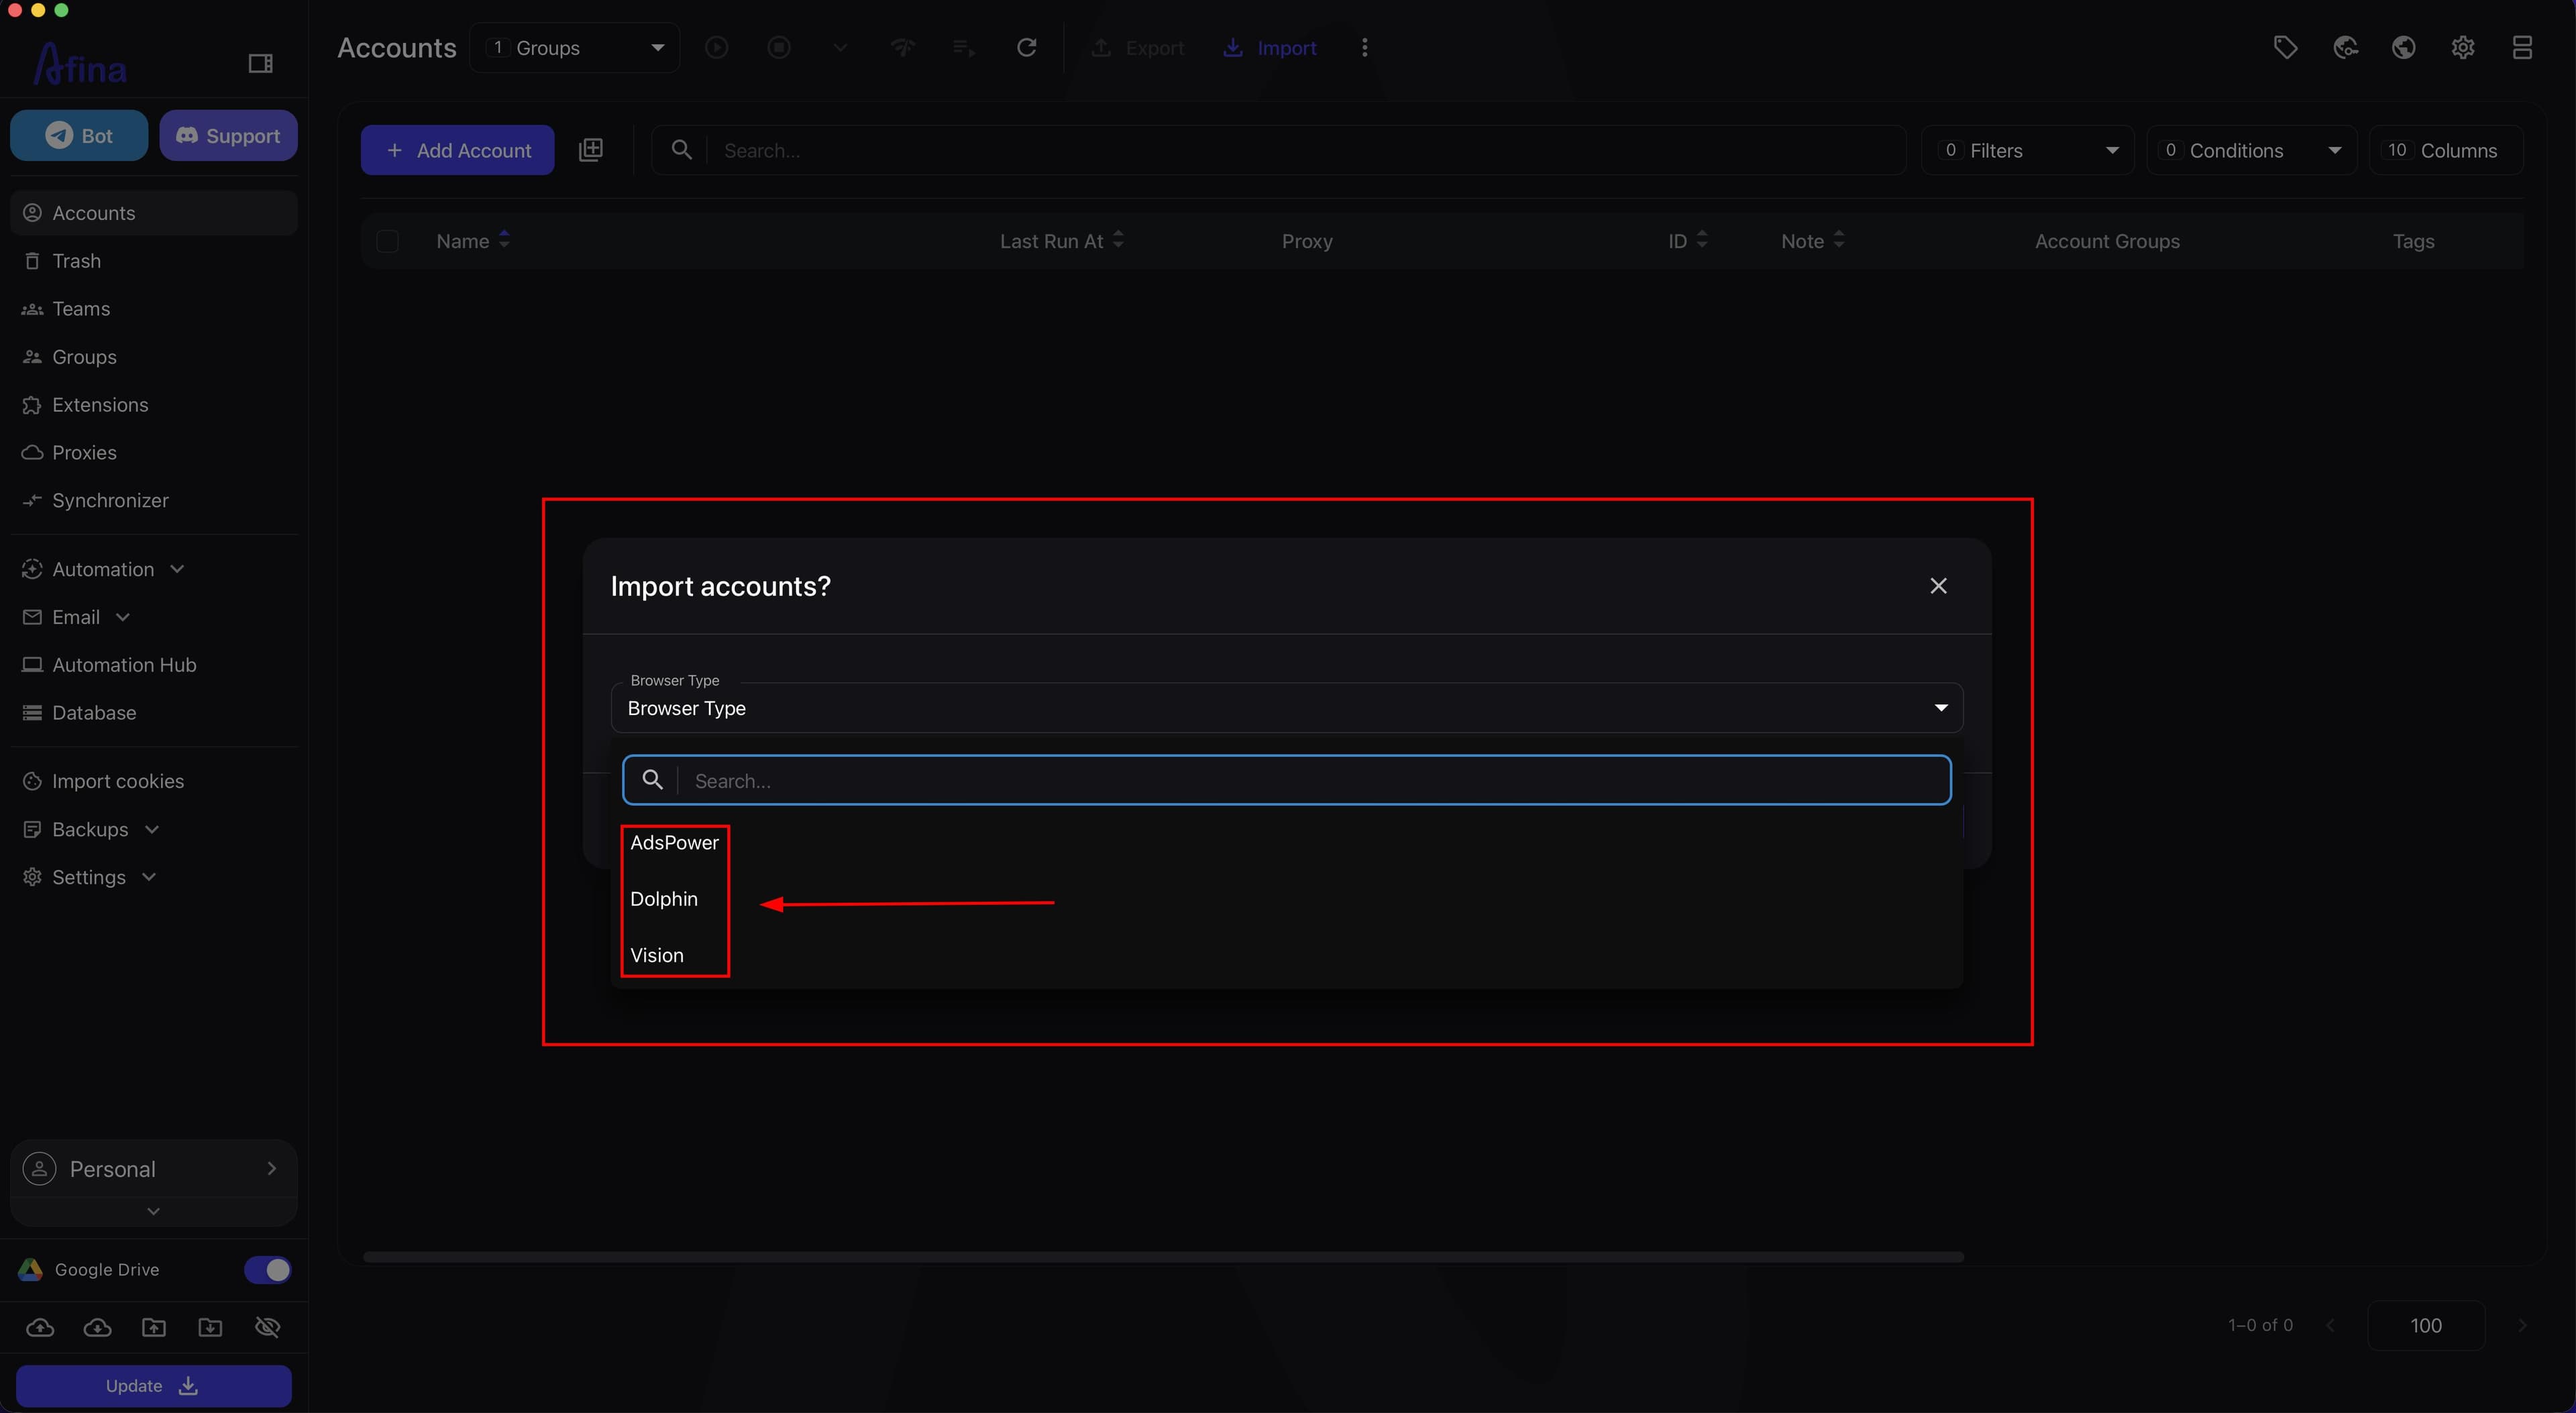Open Automation Hub in sidebar
This screenshot has height=1413, width=2576.
[x=154, y=665]
